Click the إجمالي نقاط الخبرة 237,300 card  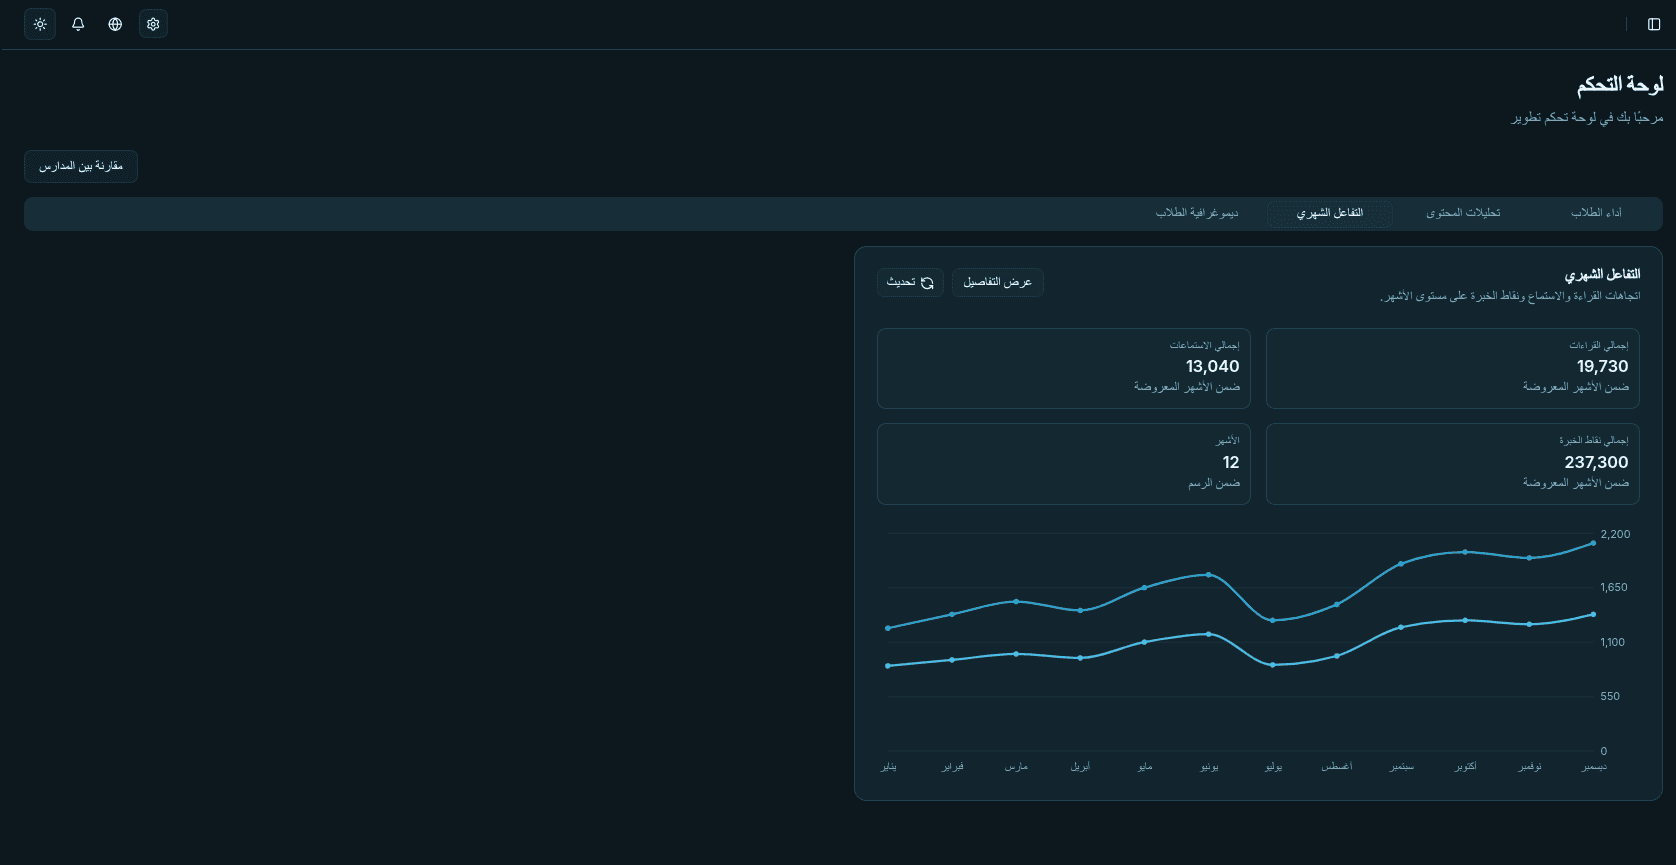pyautogui.click(x=1453, y=464)
